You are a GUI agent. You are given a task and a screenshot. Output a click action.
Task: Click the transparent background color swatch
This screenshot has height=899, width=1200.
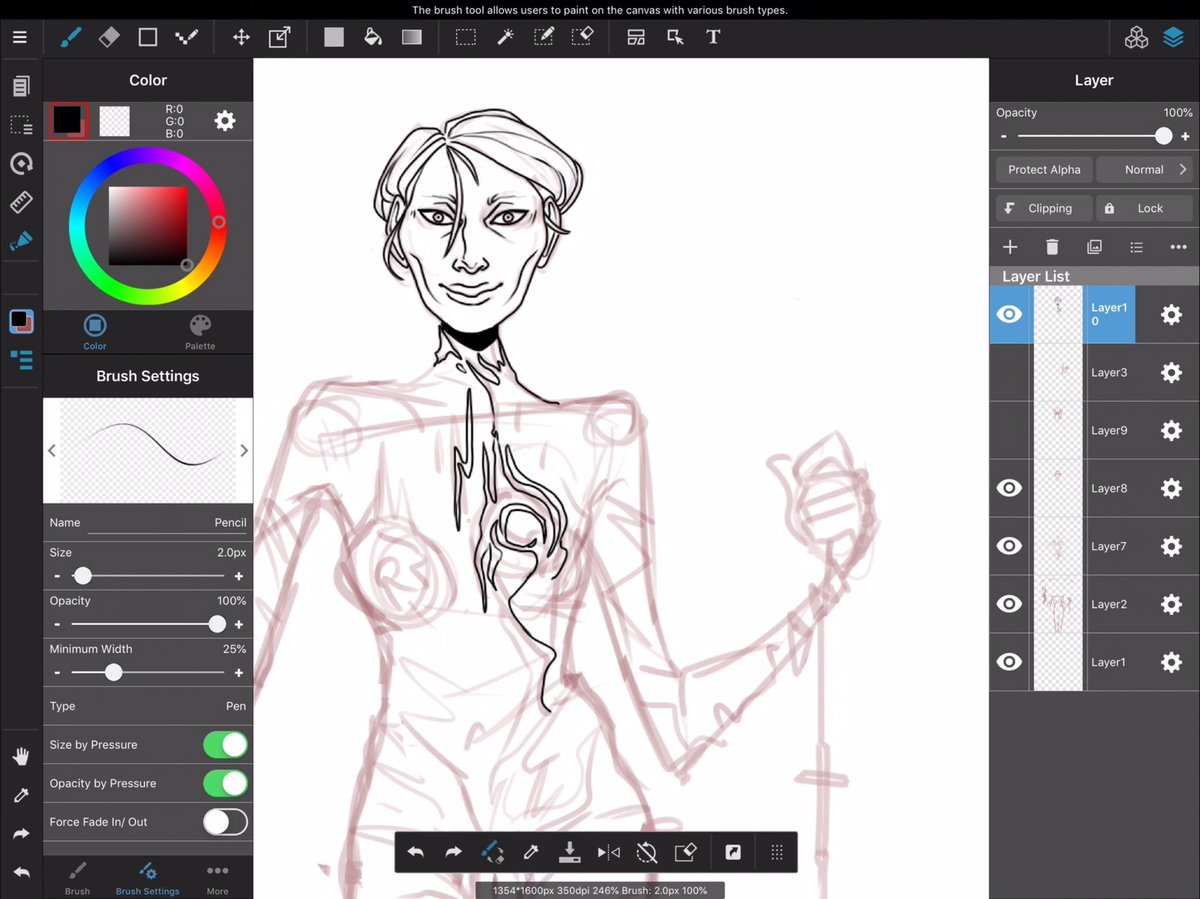point(115,121)
